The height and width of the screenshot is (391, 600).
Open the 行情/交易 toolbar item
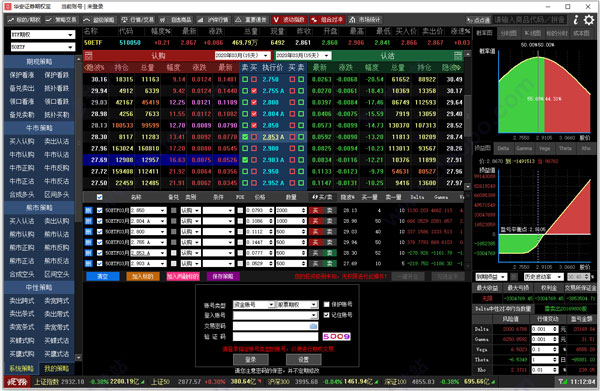point(137,20)
